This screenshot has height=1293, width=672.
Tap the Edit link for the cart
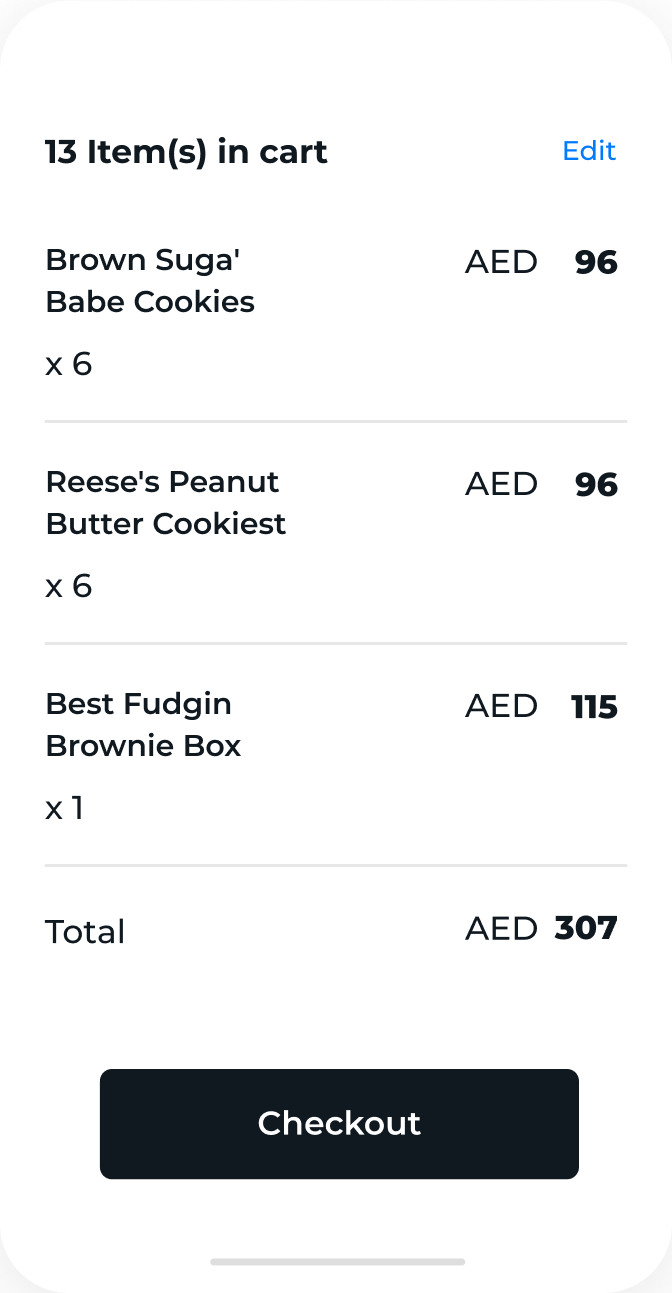tap(589, 151)
